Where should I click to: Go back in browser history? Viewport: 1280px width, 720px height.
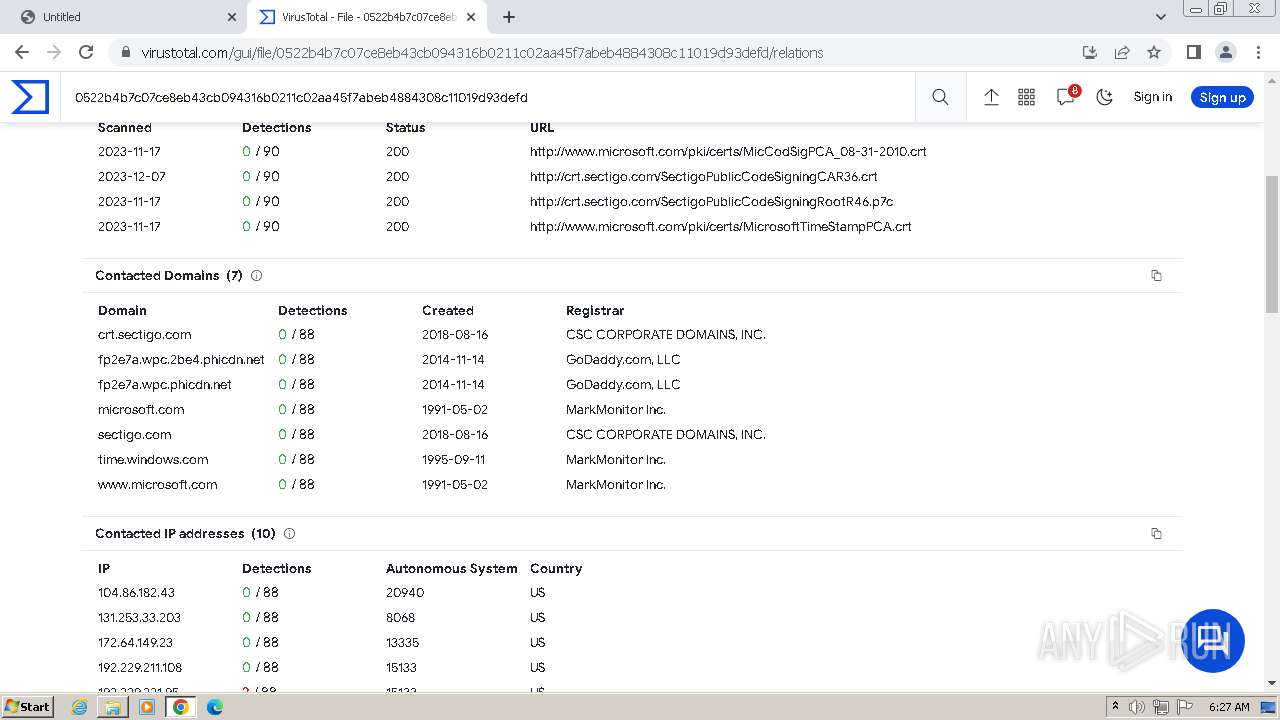[x=22, y=52]
